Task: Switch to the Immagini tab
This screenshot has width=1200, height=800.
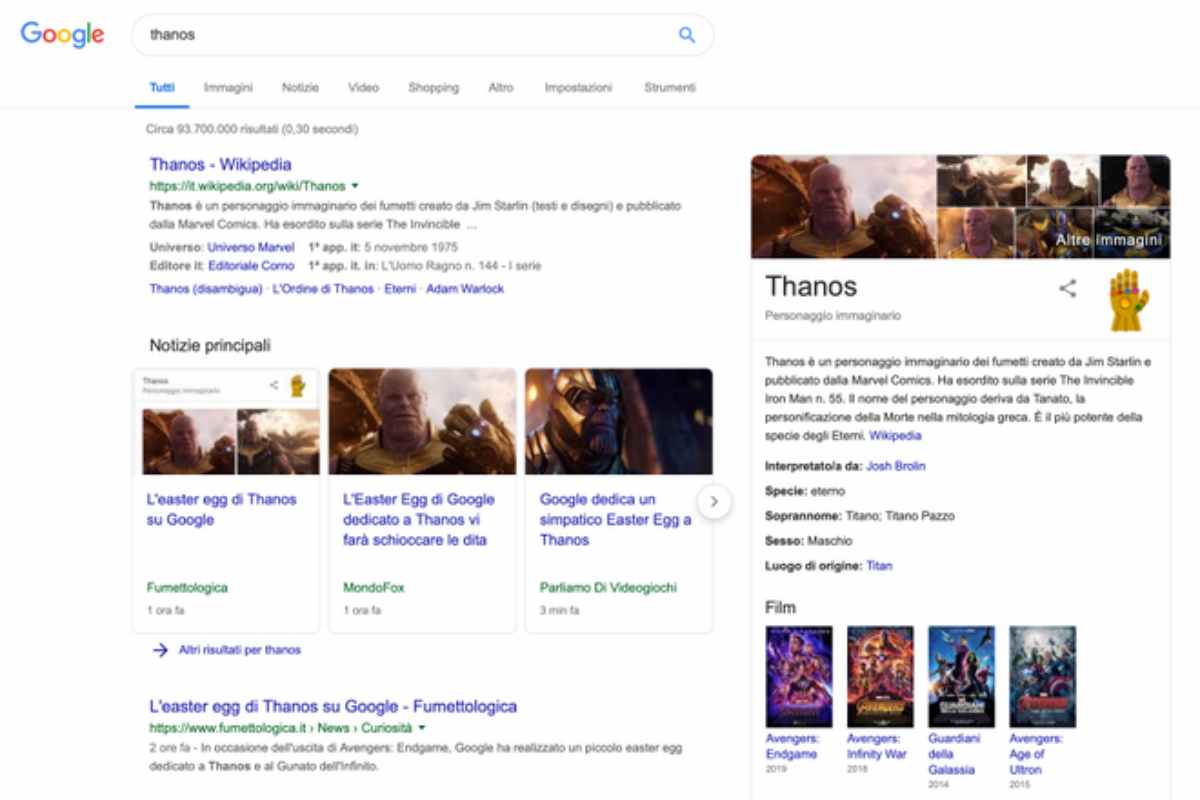Action: coord(228,87)
